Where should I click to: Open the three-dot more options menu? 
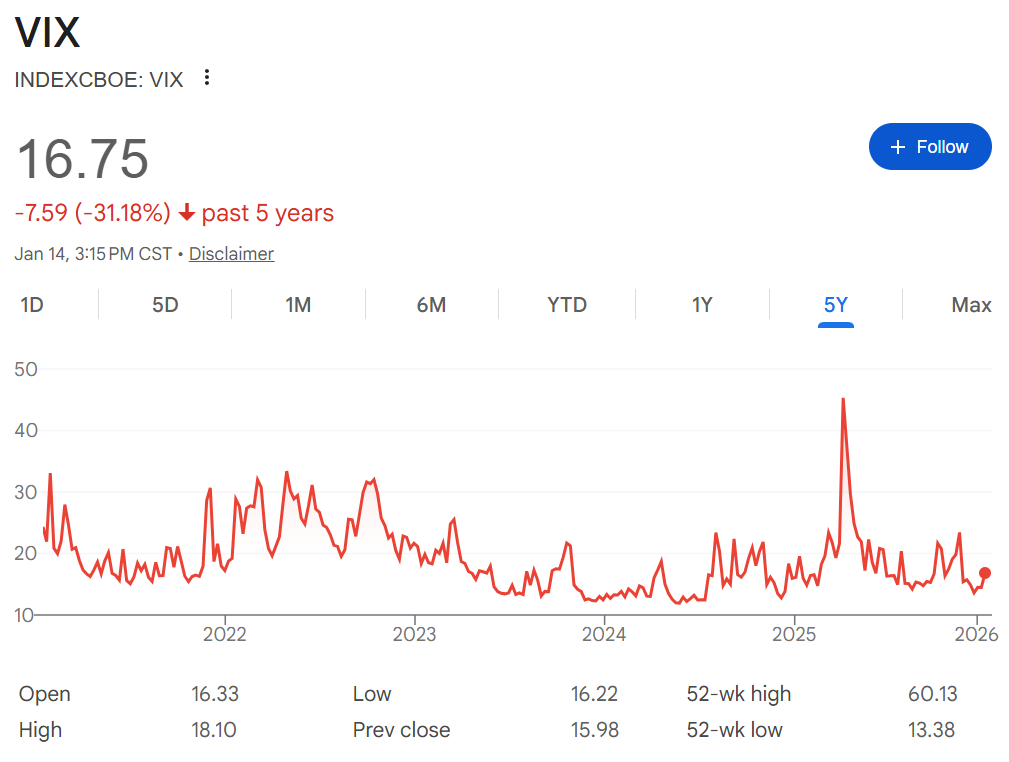[207, 78]
